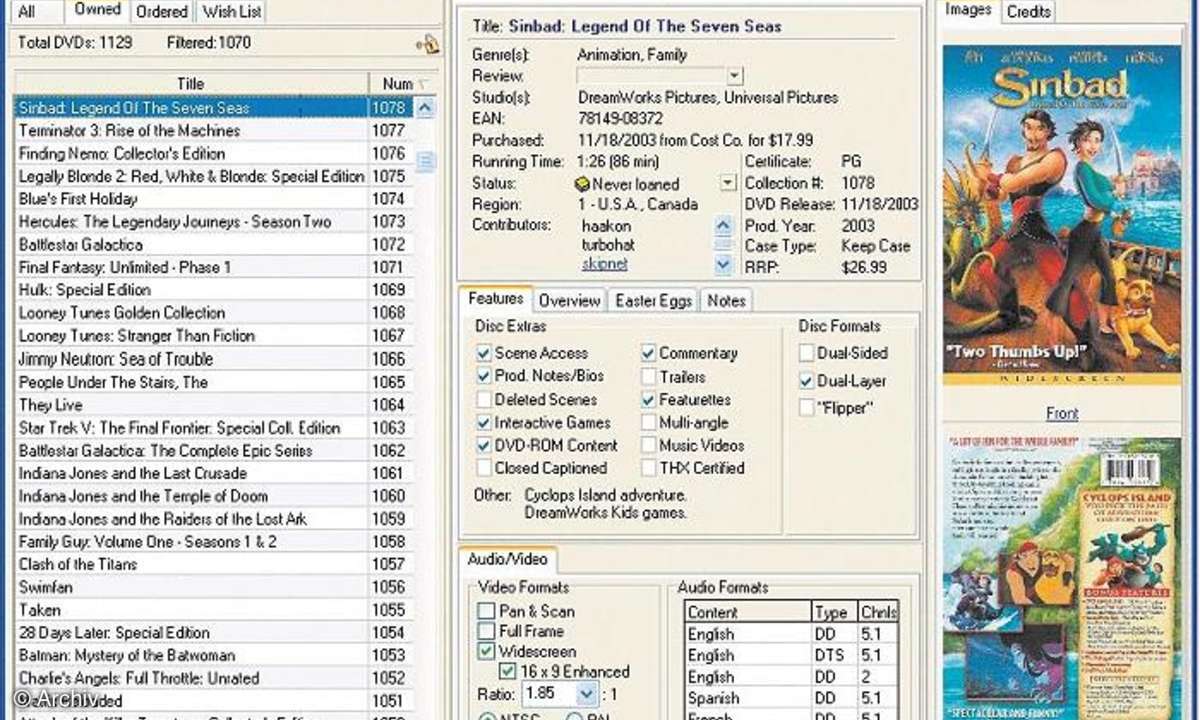1200x720 pixels.
Task: Toggle the 16 x 9 Enhanced checkbox
Action: 507,672
